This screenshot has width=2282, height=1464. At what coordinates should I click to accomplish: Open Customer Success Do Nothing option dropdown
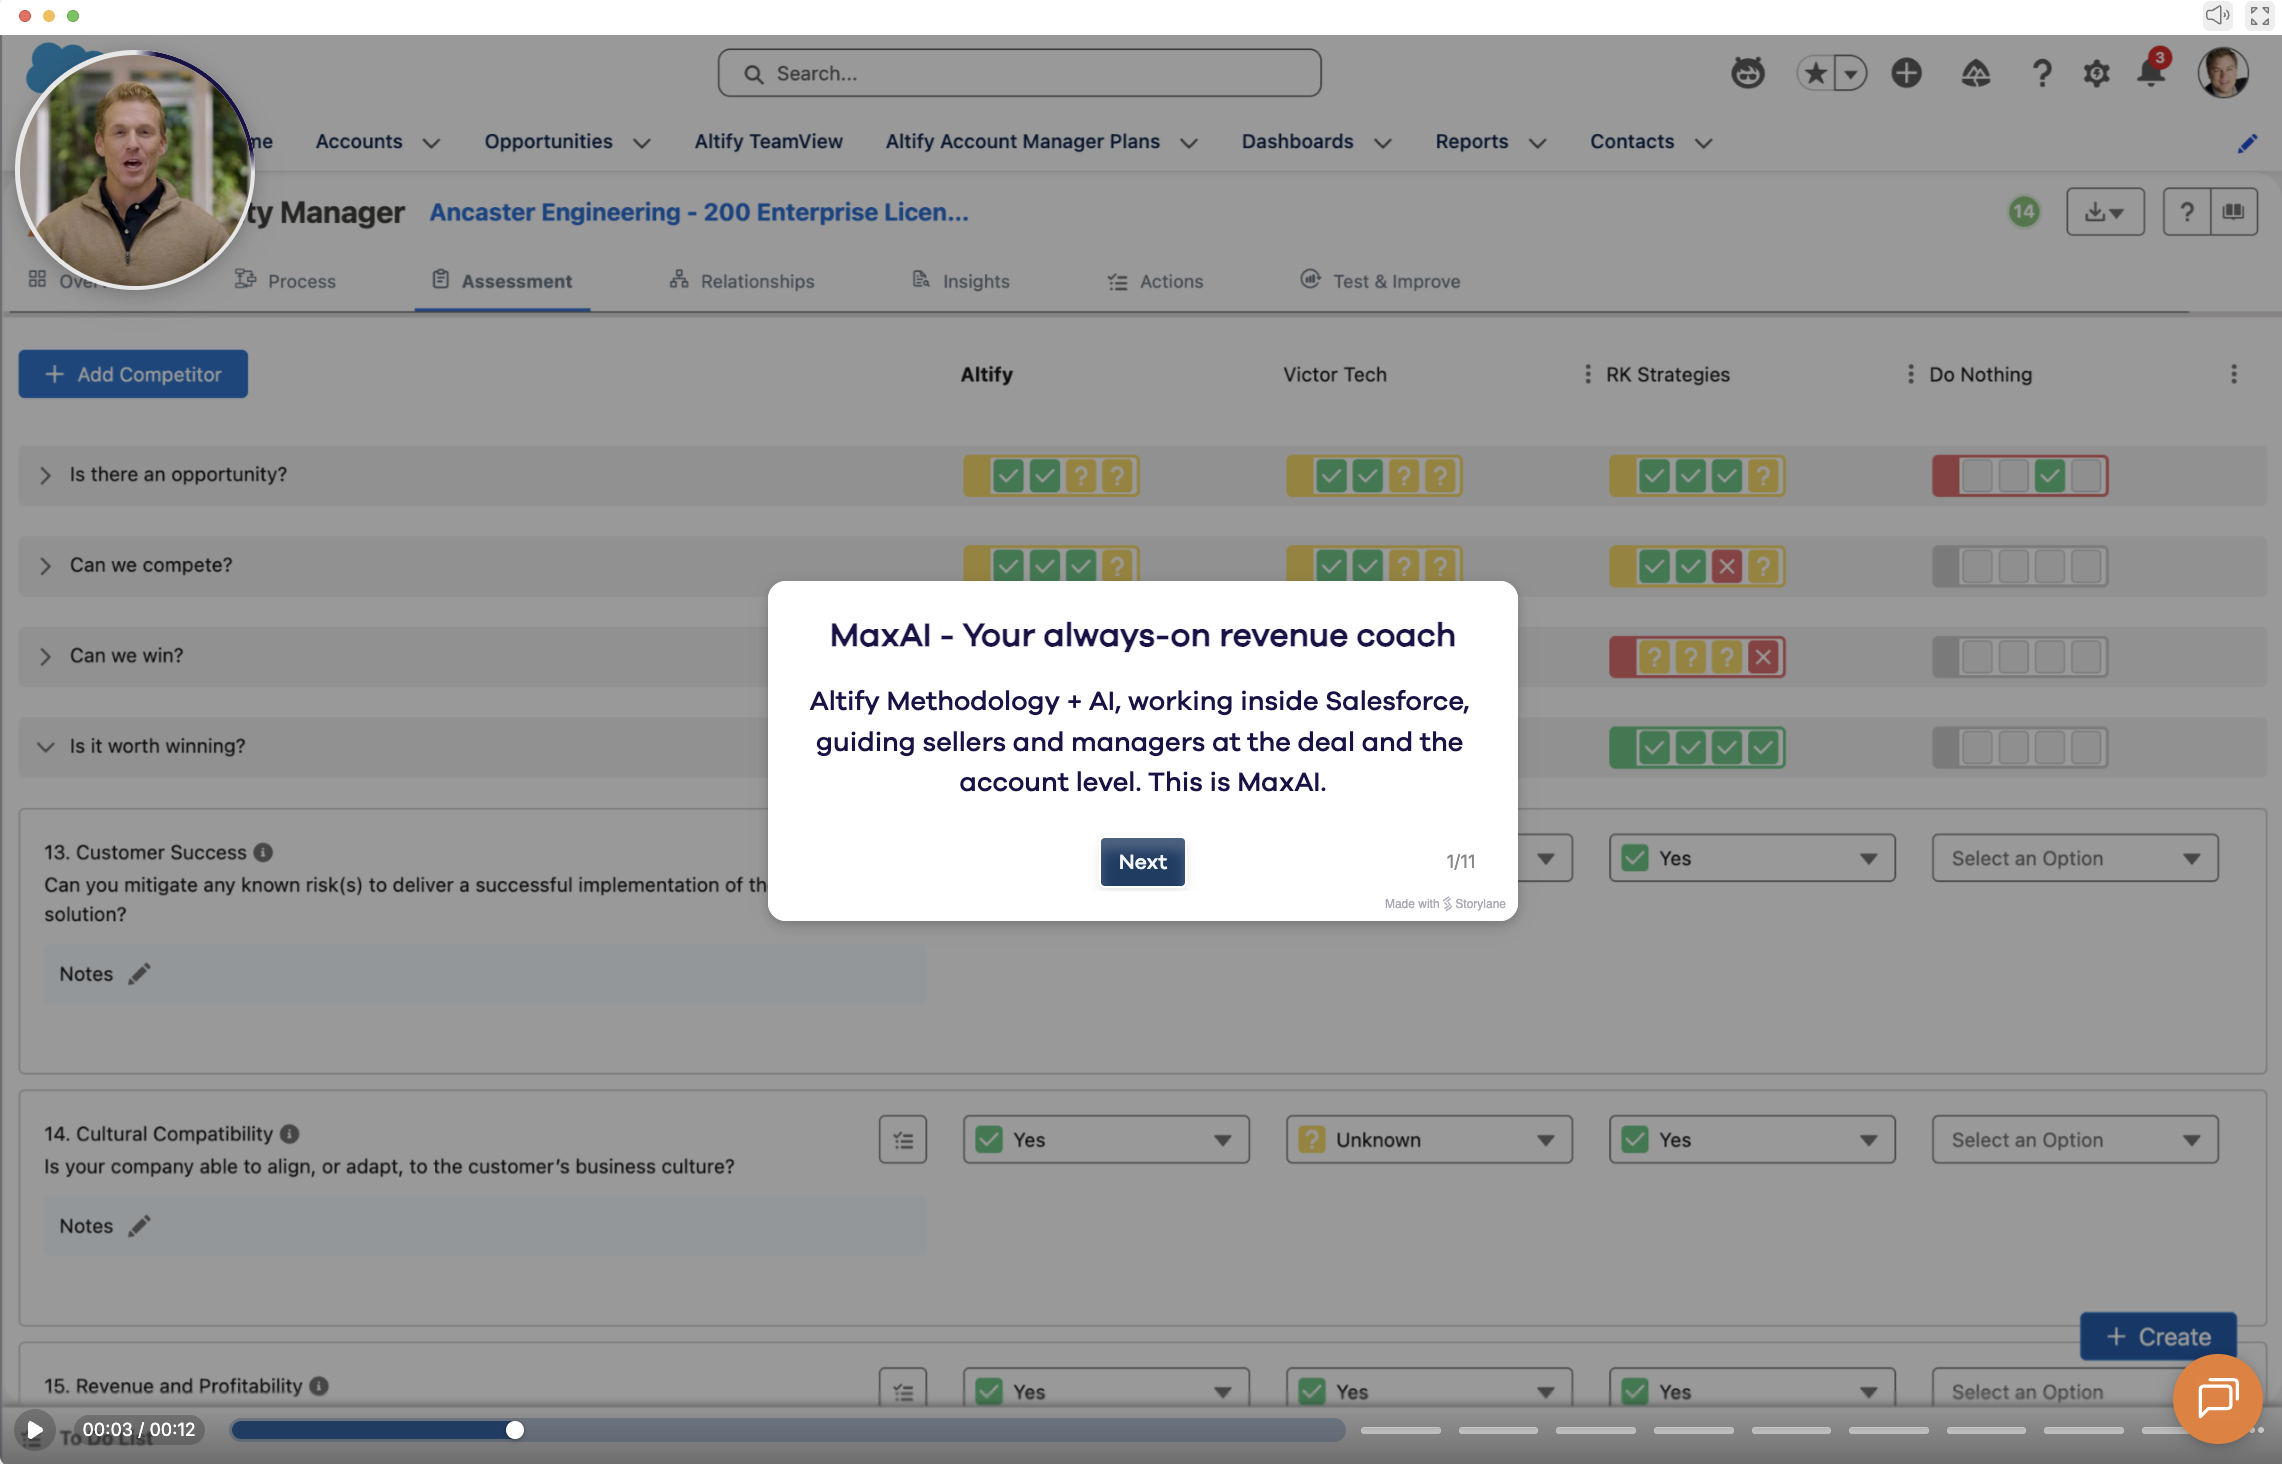click(2075, 858)
